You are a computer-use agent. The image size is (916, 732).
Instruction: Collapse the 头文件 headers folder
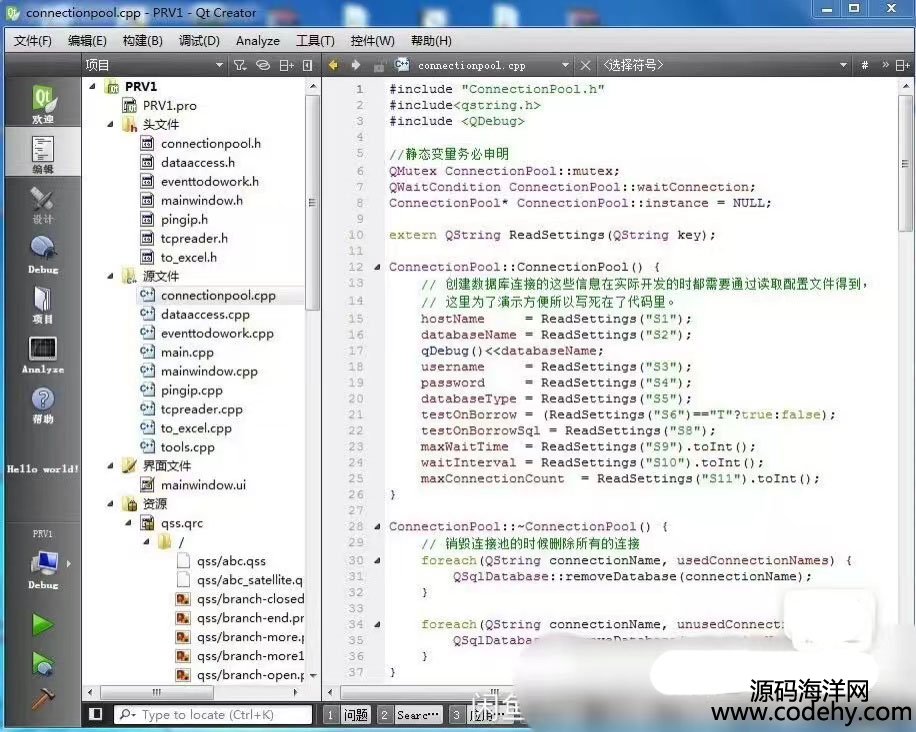pyautogui.click(x=110, y=124)
